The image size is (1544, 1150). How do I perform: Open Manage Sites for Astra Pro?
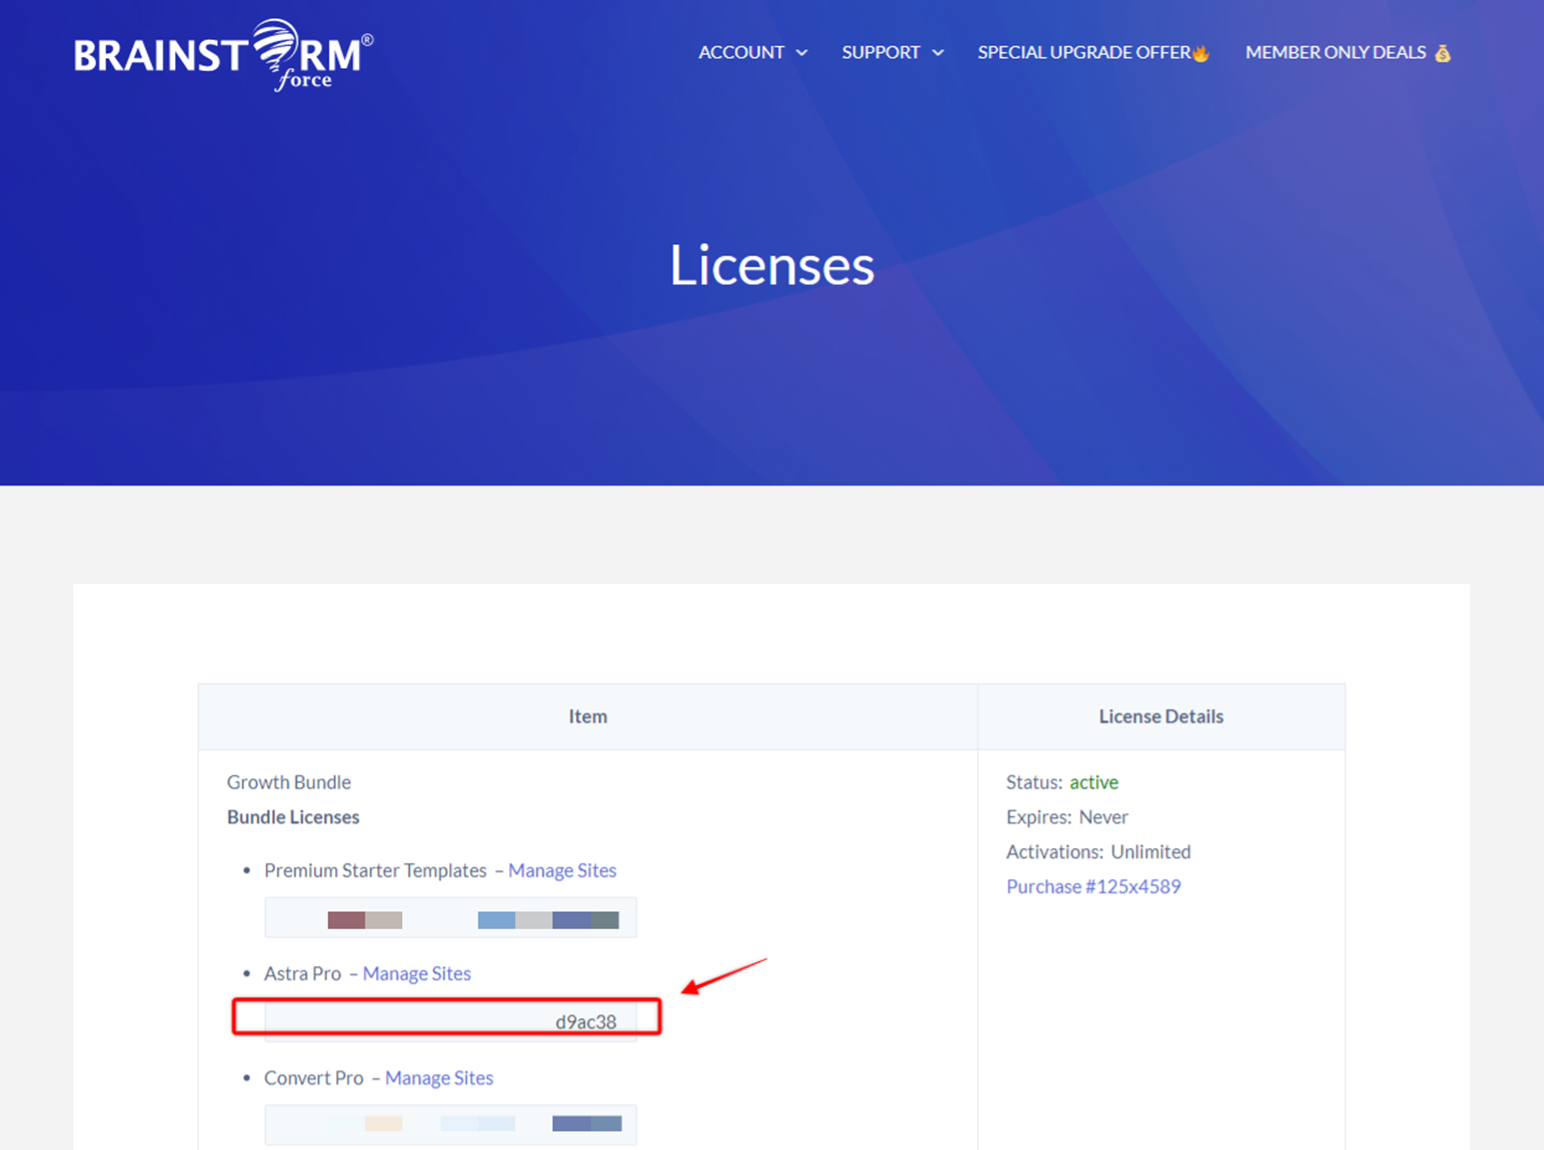point(417,973)
